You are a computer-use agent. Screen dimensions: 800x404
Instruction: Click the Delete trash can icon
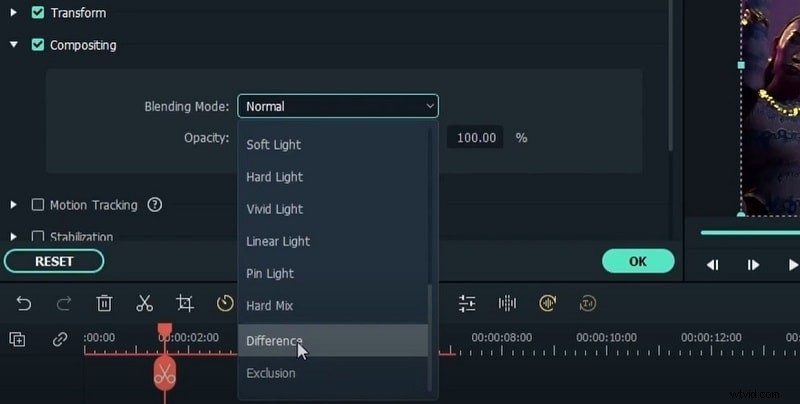[104, 303]
